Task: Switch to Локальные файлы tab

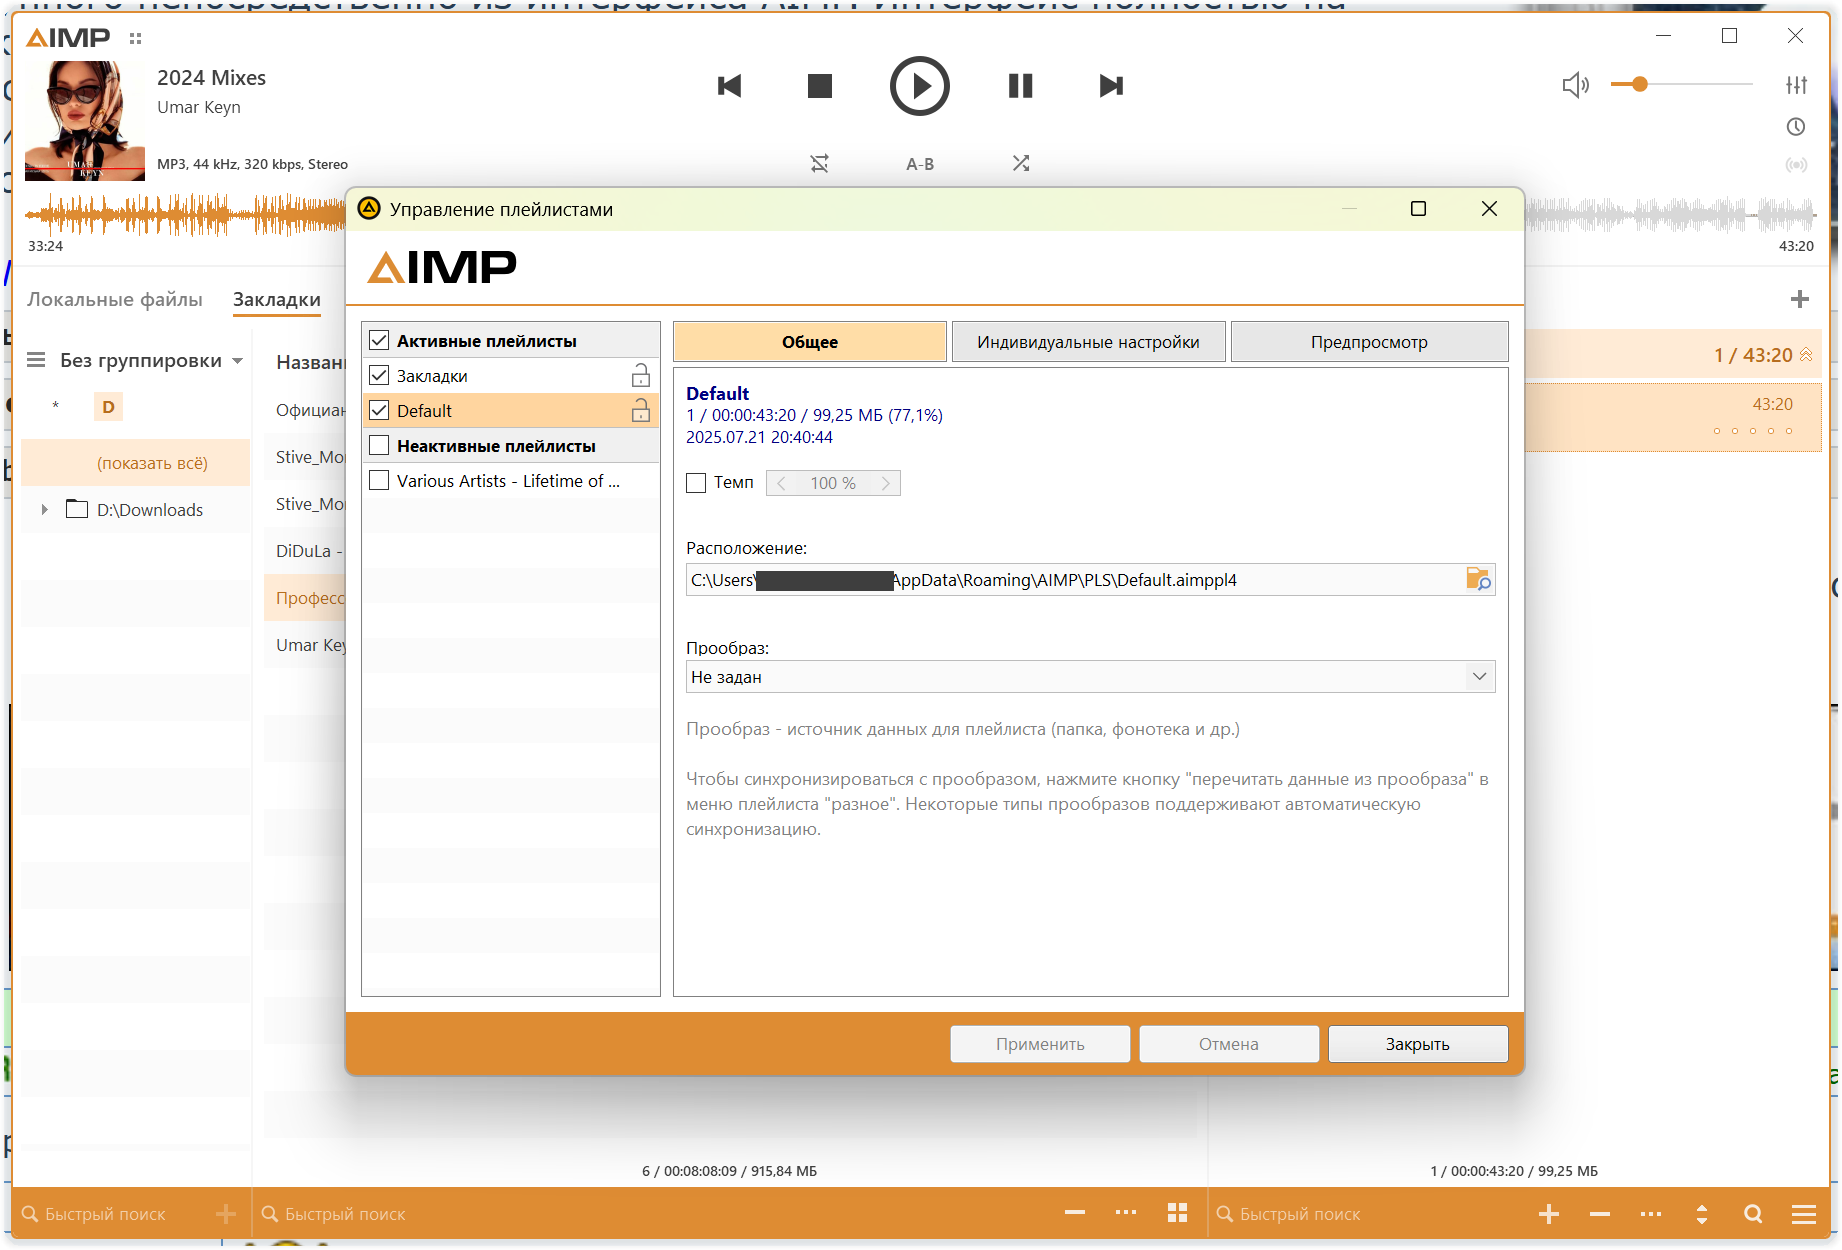Action: pyautogui.click(x=115, y=299)
